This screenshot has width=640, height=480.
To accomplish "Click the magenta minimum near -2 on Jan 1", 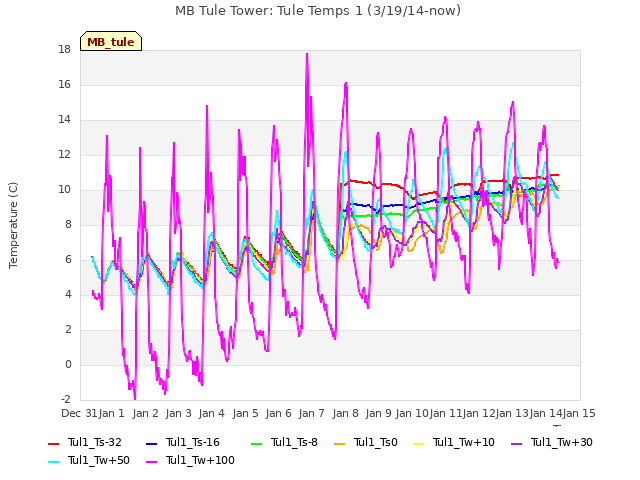I will 135,398.
